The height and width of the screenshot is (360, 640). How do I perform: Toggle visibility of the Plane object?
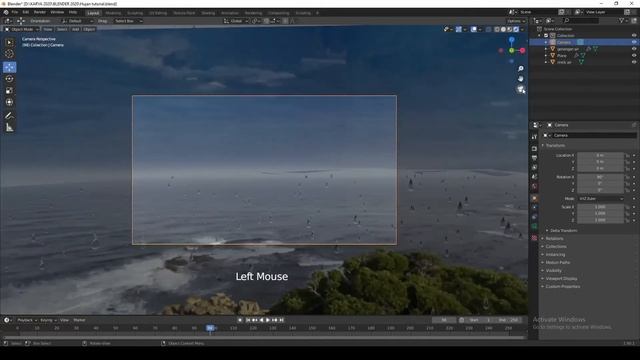[634, 56]
